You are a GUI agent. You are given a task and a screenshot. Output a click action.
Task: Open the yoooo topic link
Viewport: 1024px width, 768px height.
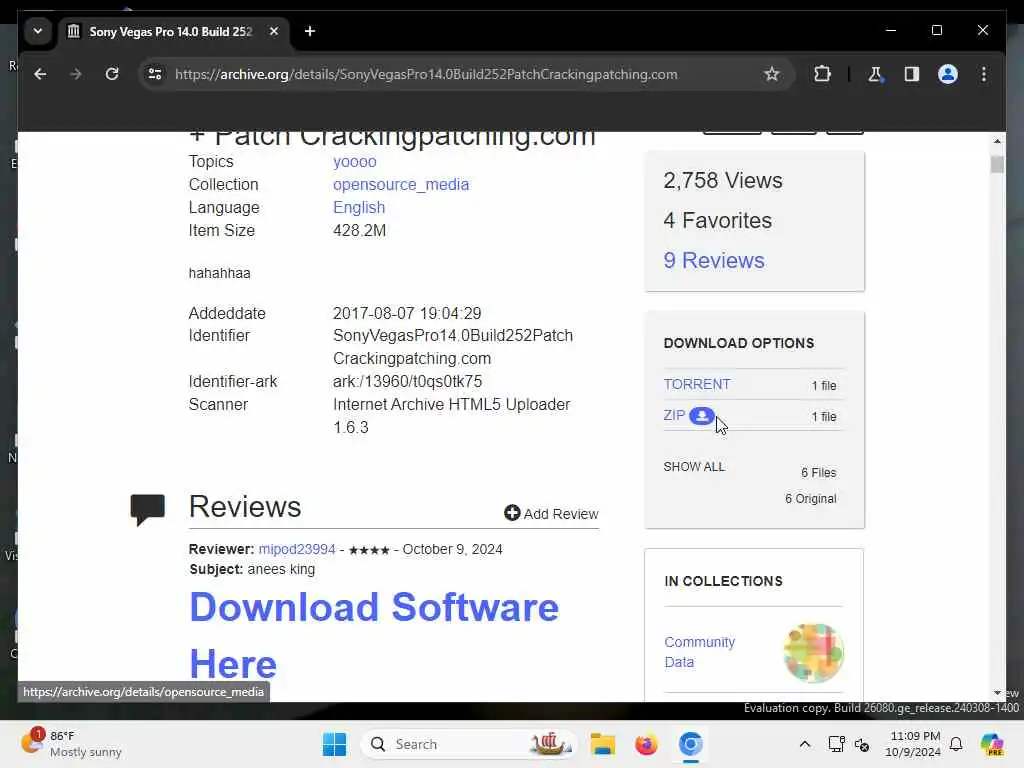click(x=355, y=161)
